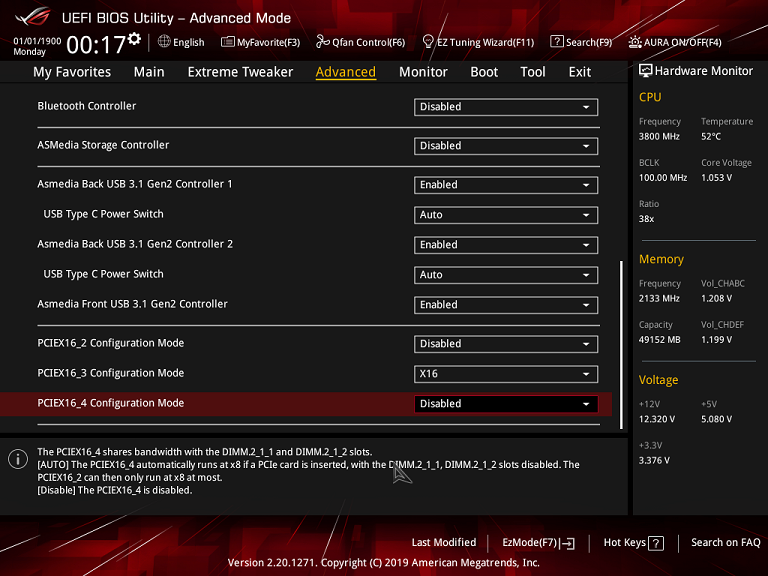Open Asmedia Back USB Controller 1 dropdown

[x=505, y=185]
